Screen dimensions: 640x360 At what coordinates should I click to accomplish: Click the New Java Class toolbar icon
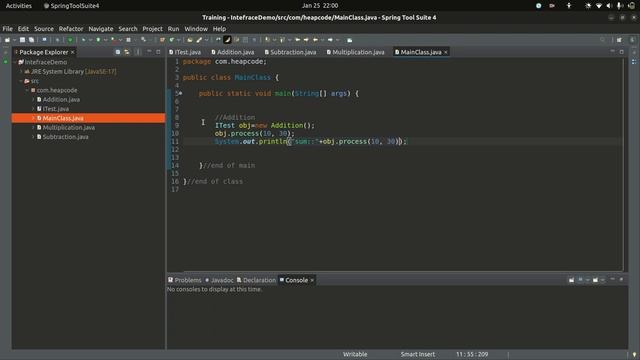(x=172, y=40)
